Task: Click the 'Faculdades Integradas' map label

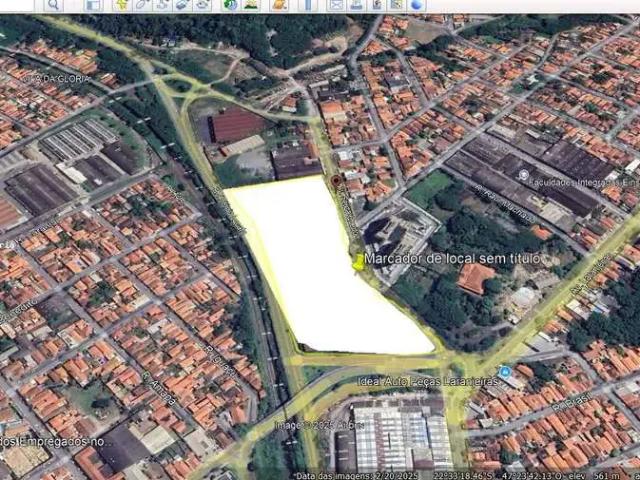Action: point(584,182)
